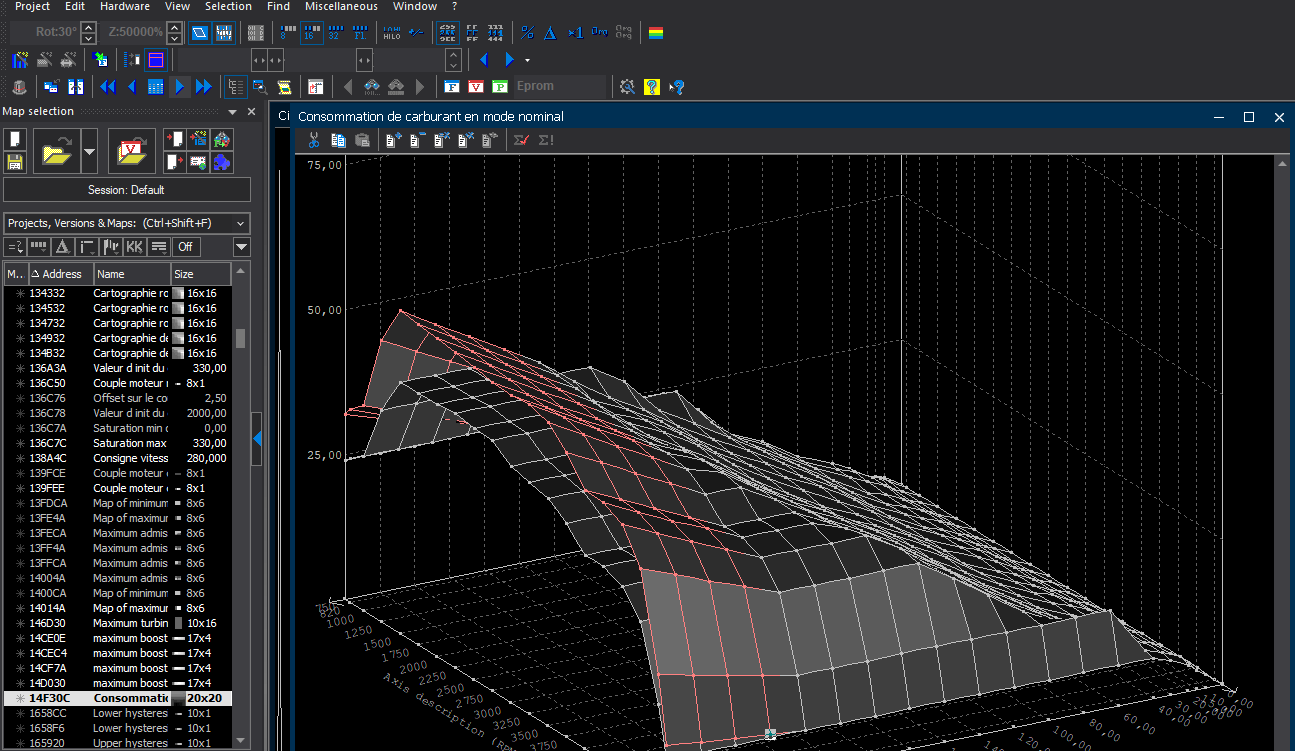Toggle the Off filter button
The height and width of the screenshot is (751, 1295).
(186, 246)
